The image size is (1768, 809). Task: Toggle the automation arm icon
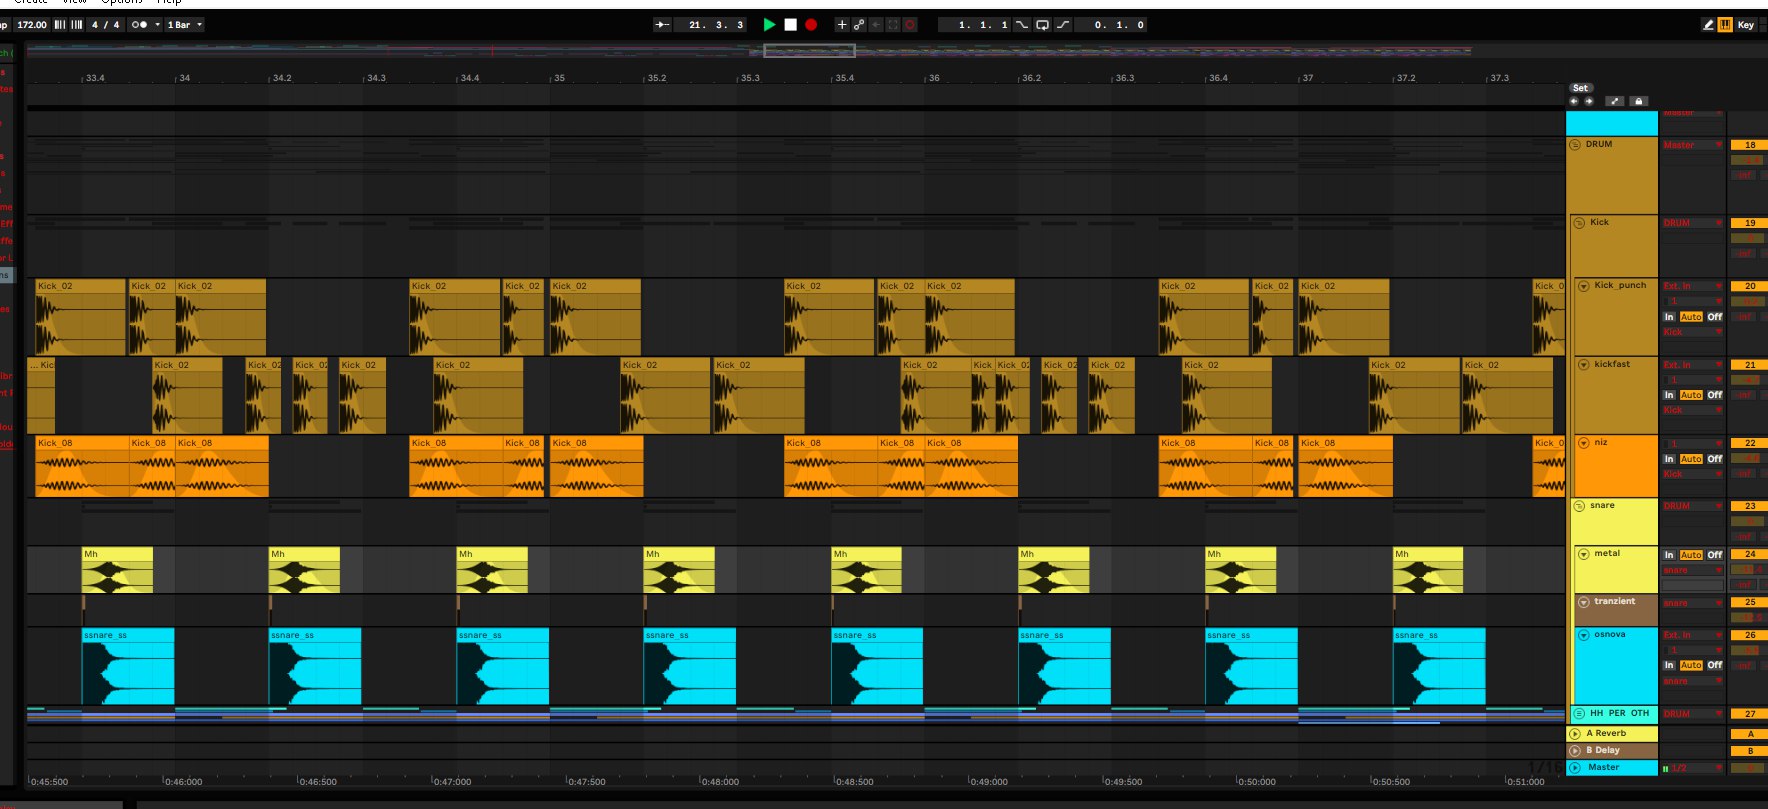tap(859, 25)
